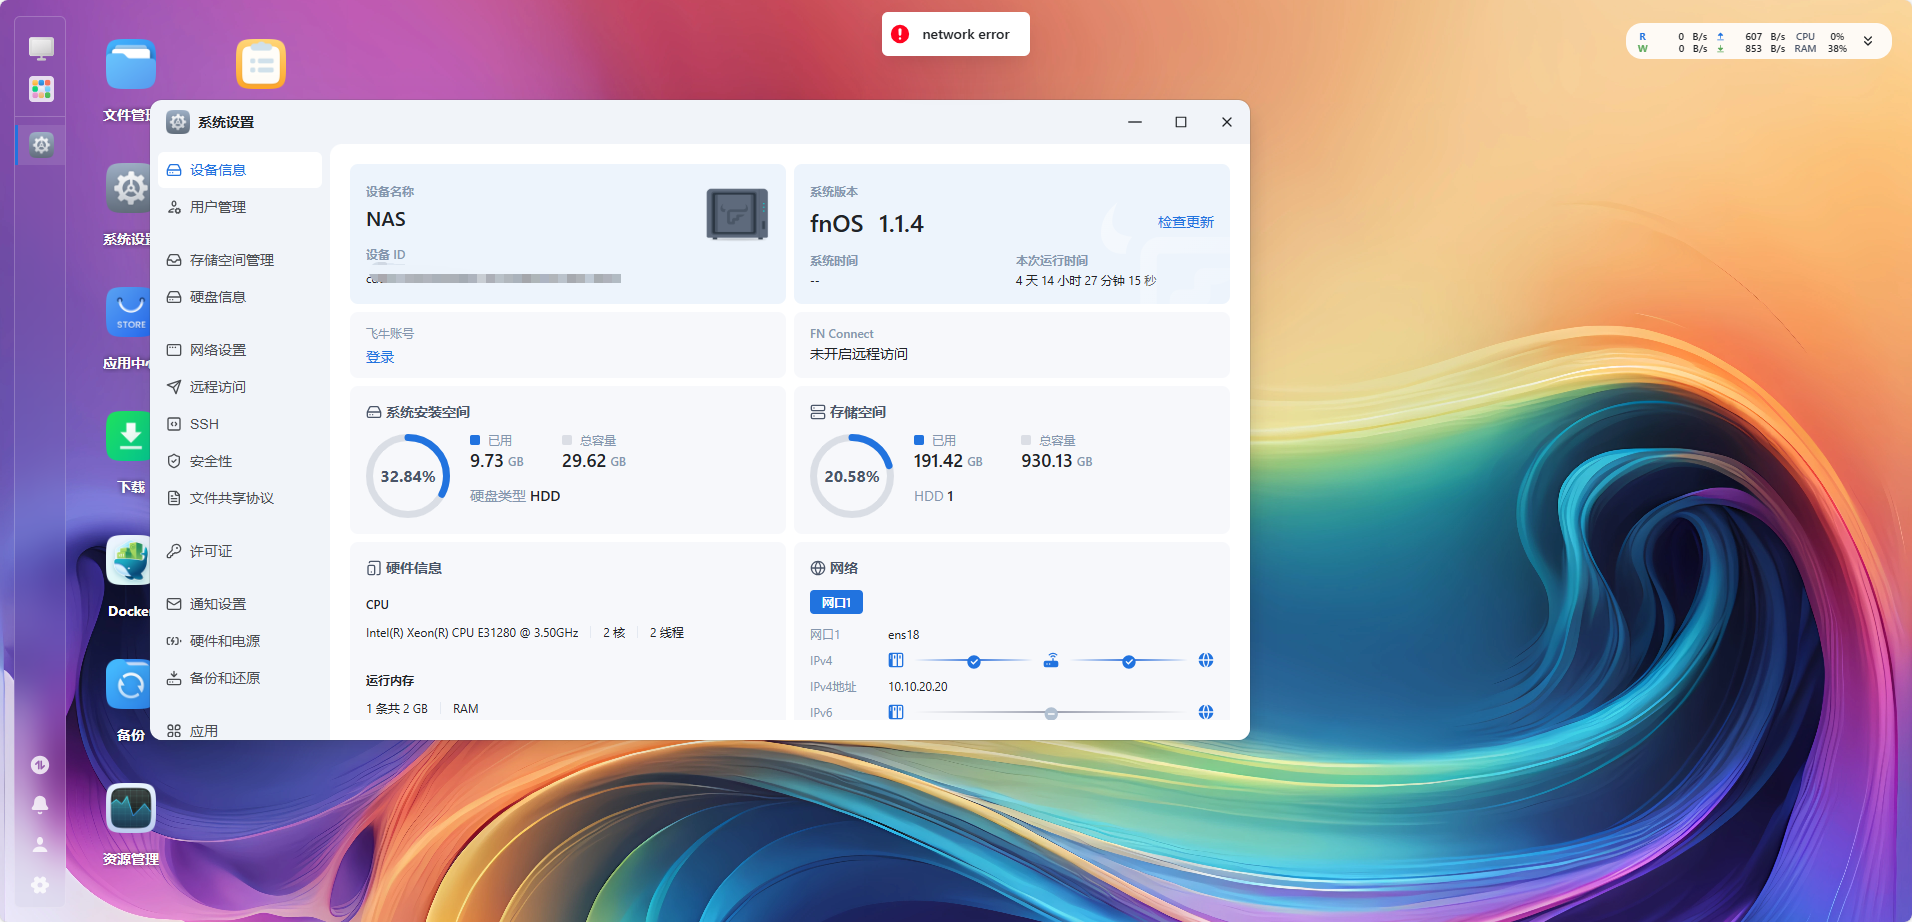Click the grey disconnected node in IPv6 row
Image resolution: width=1912 pixels, height=922 pixels.
click(1051, 714)
